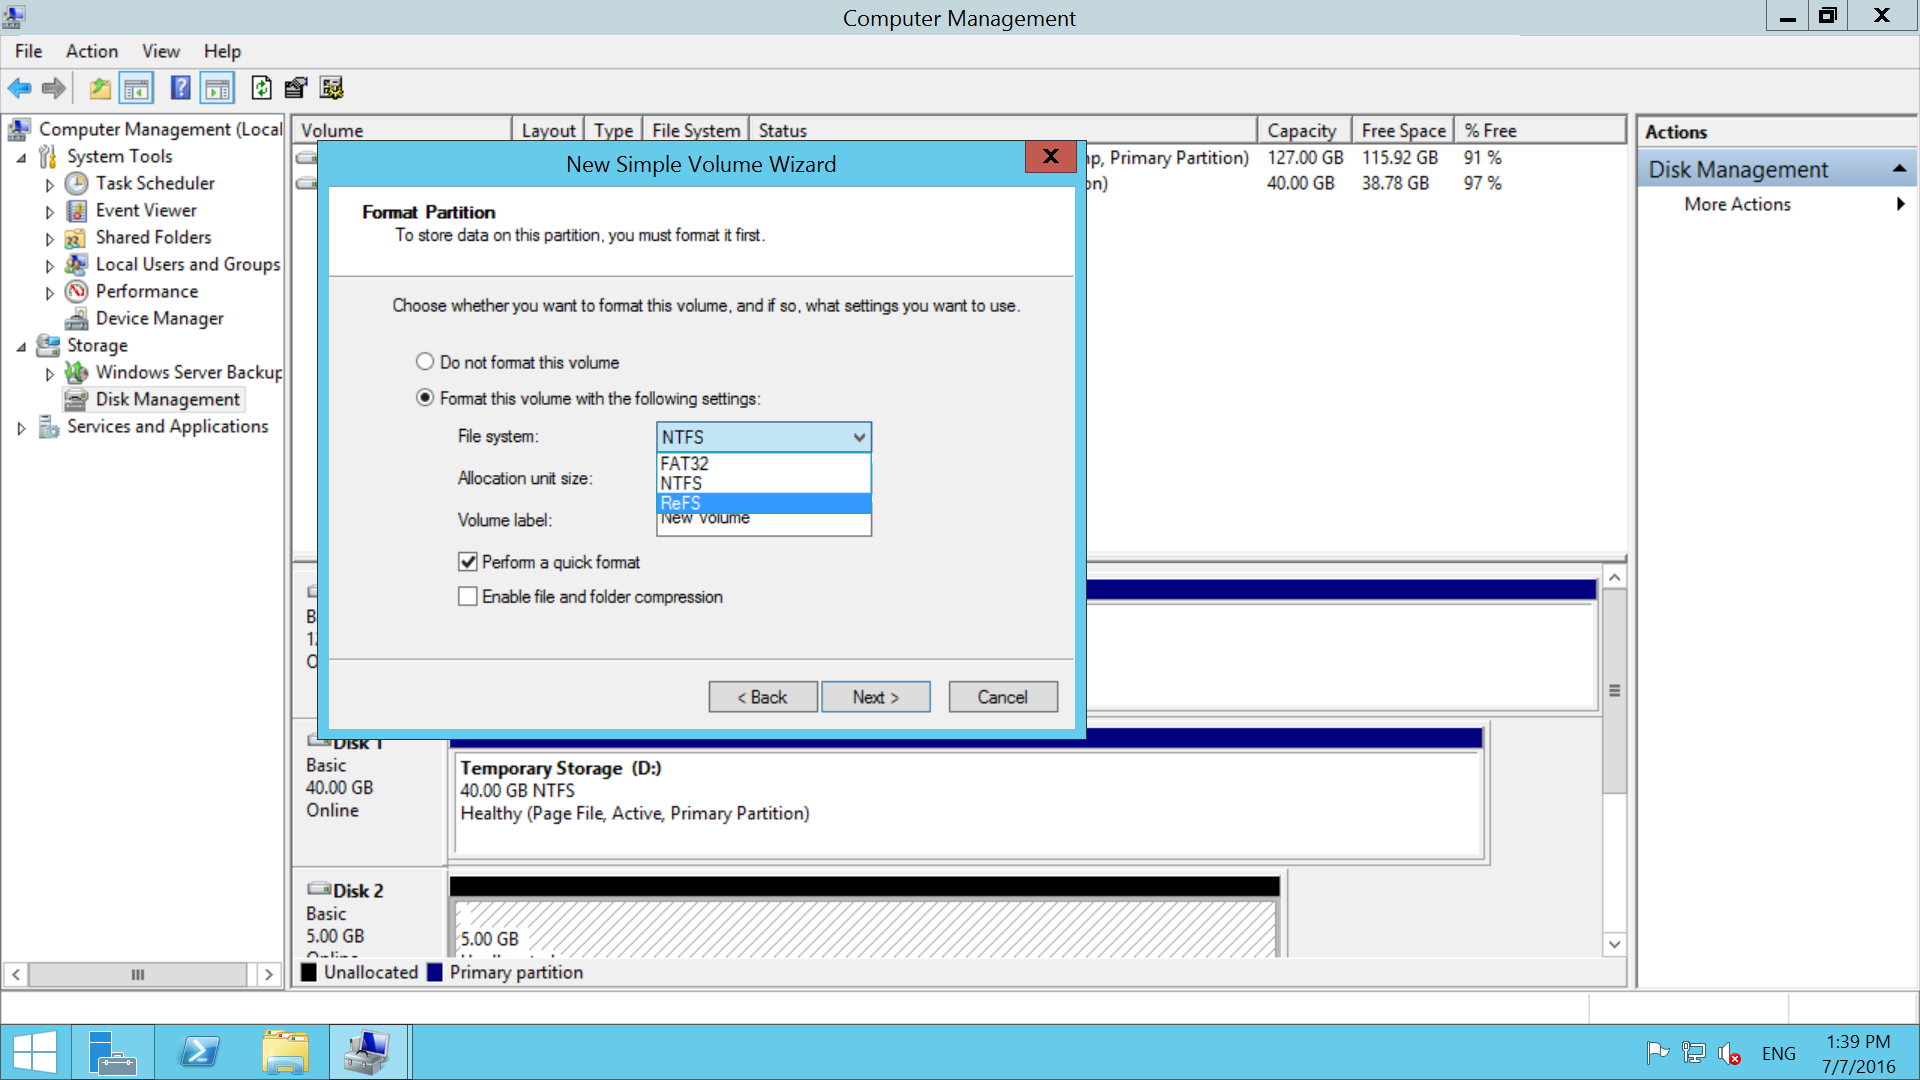Viewport: 1920px width, 1080px height.
Task: Select the 5.00 GB unallocated space on Disk 2
Action: point(866,927)
